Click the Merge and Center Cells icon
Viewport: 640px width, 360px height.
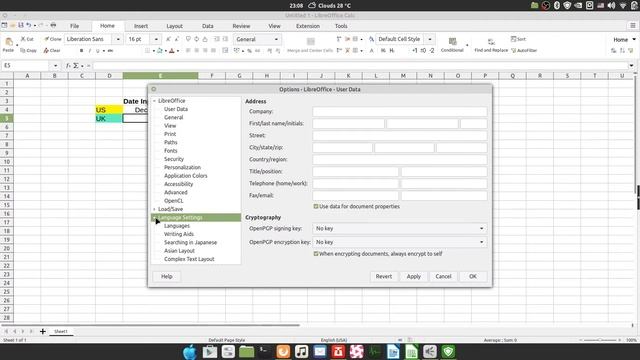point(311,42)
